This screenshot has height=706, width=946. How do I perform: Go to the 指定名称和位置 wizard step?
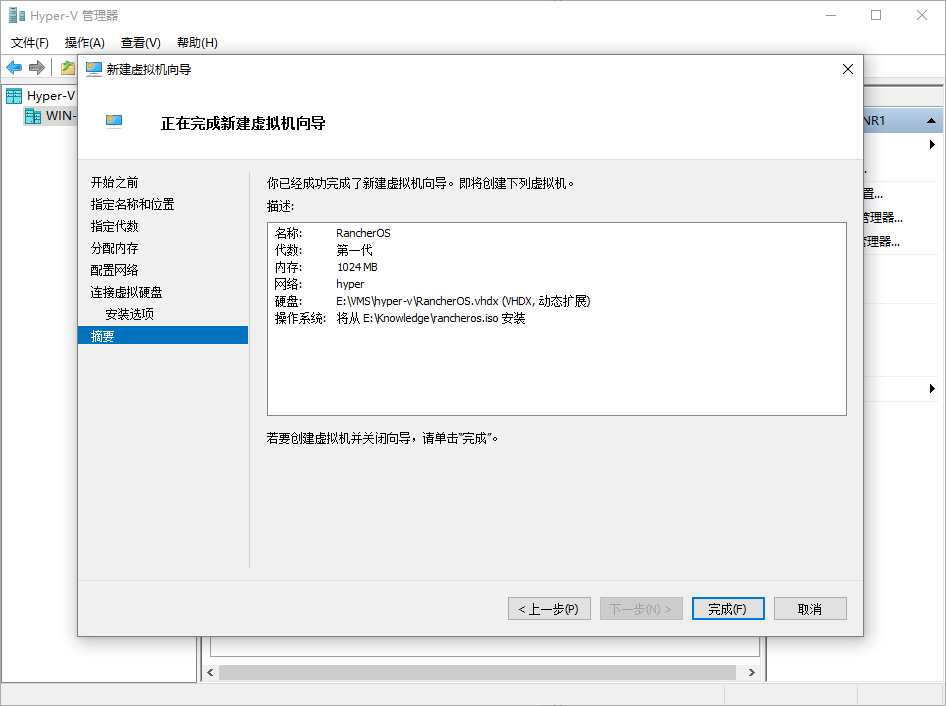click(132, 205)
